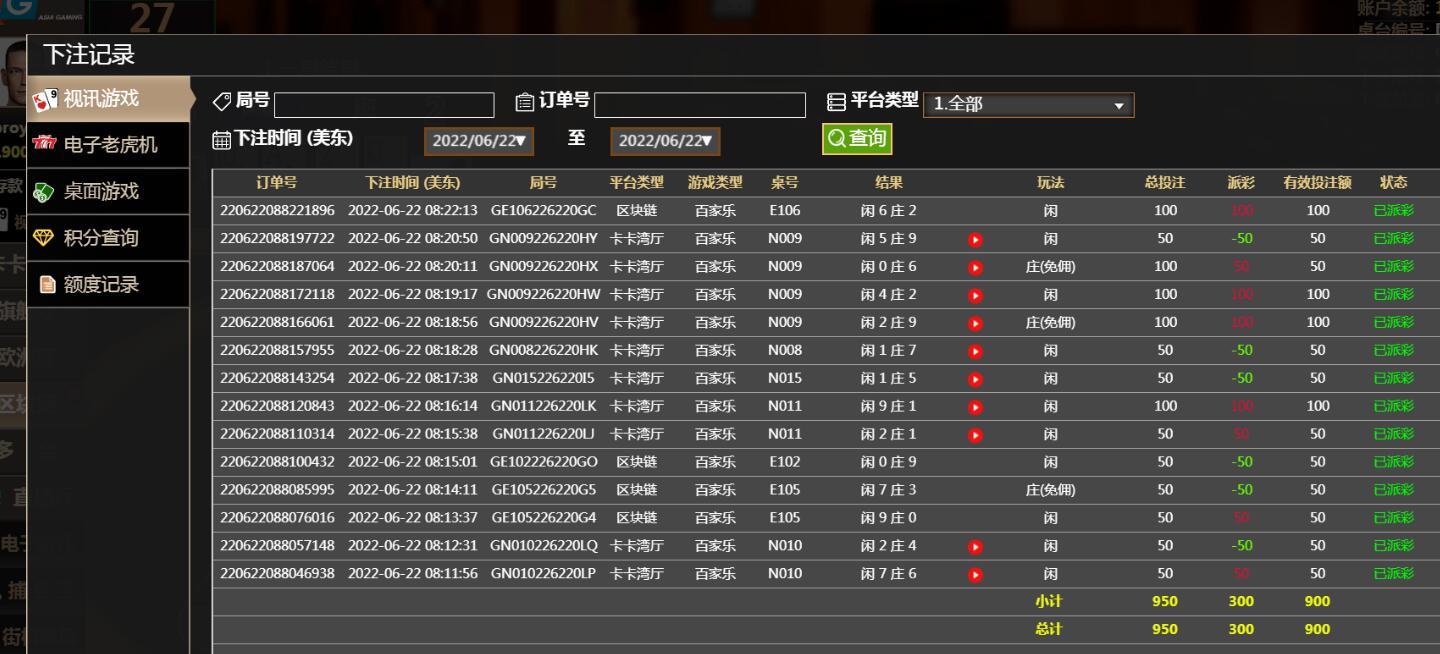The image size is (1440, 654).
Task: Click result 闲 6 庄 2
Action: [x=889, y=211]
